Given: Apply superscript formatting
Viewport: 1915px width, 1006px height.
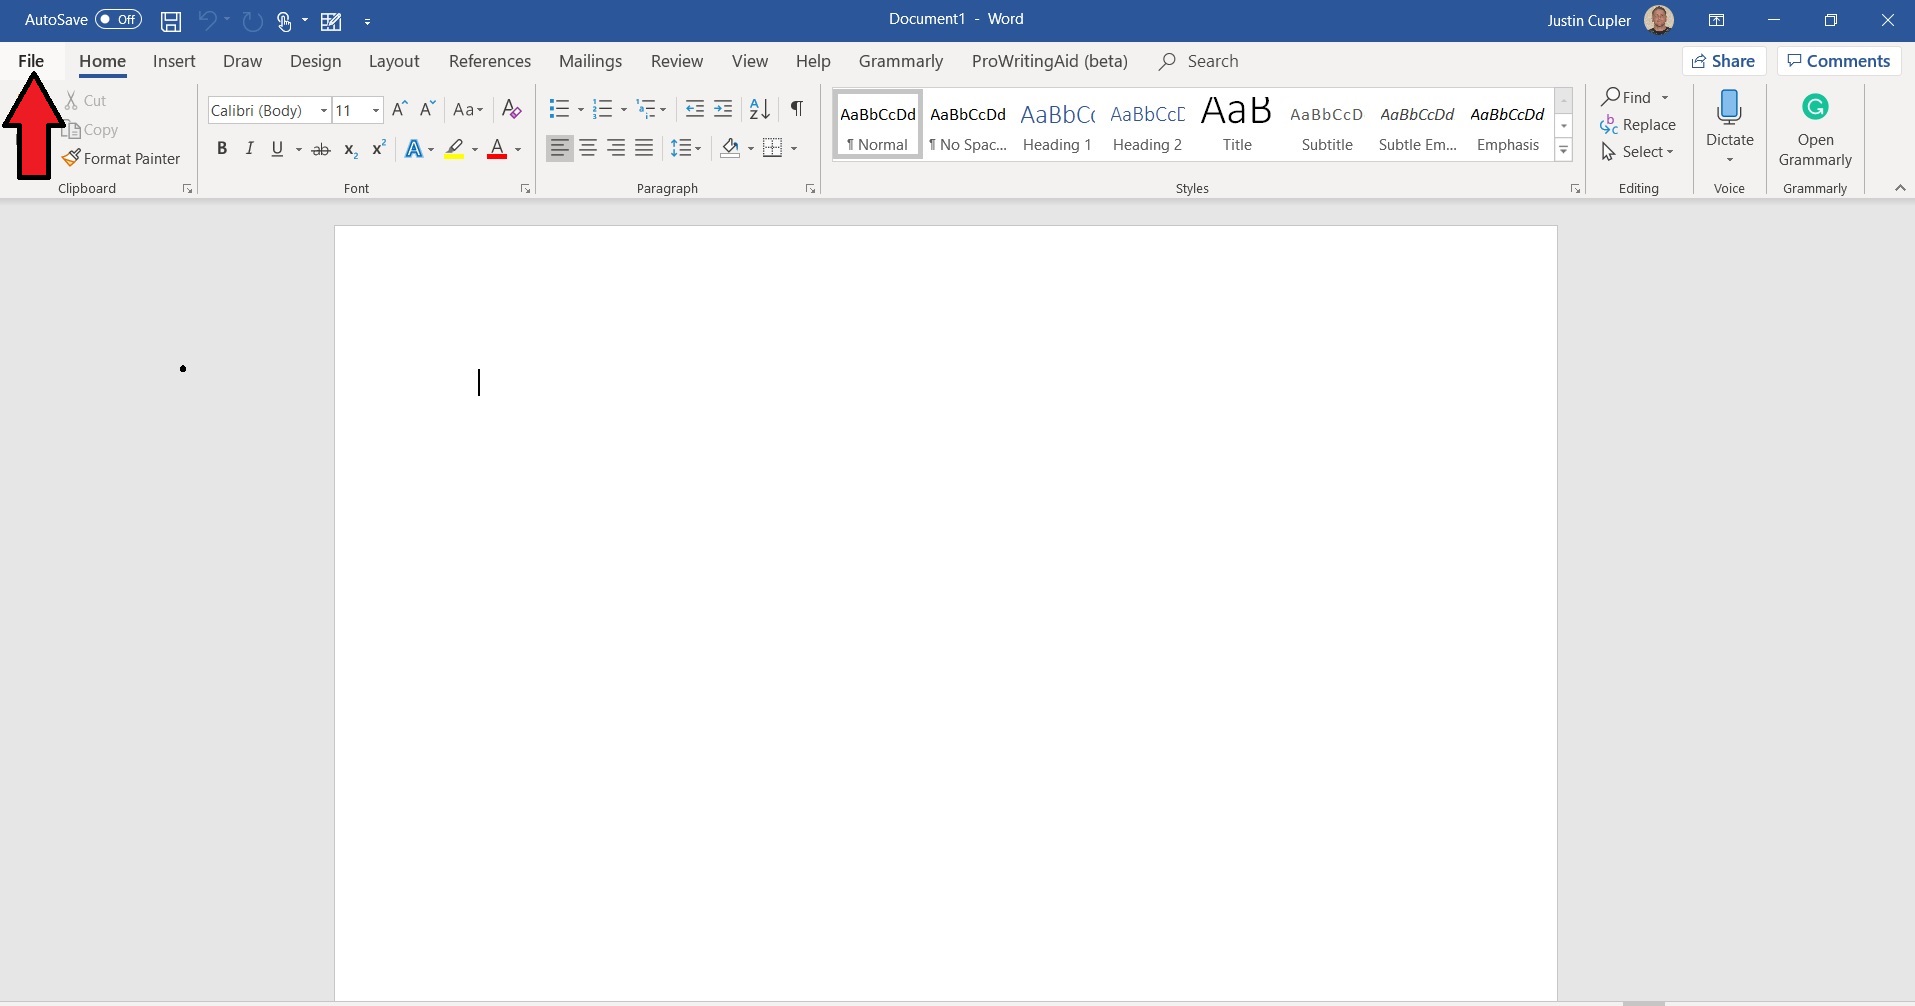Looking at the screenshot, I should (x=379, y=149).
